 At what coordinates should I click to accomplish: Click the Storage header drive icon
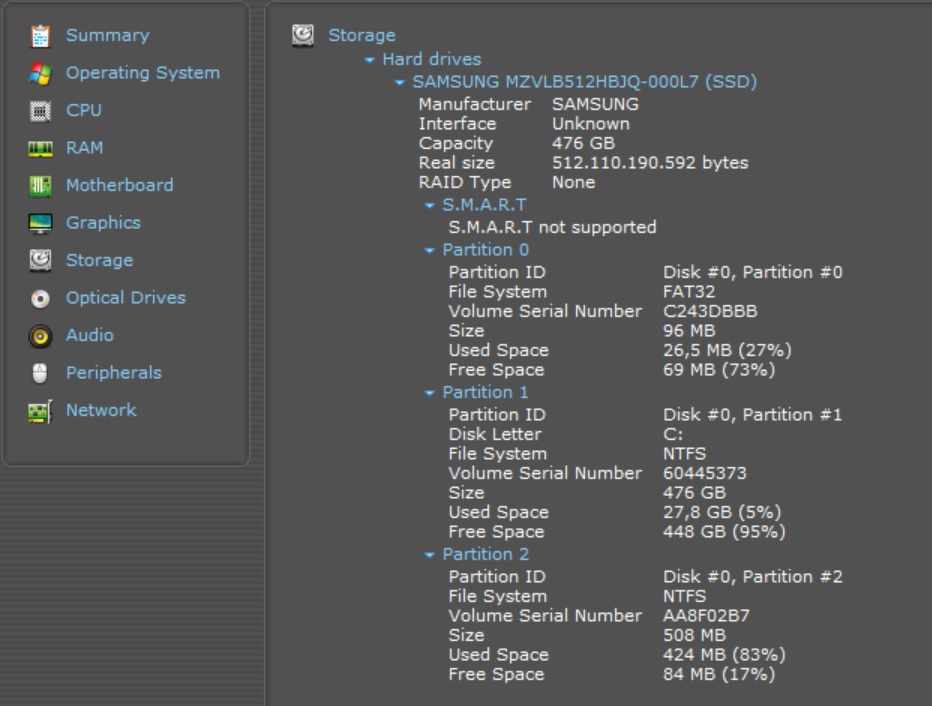tap(303, 36)
